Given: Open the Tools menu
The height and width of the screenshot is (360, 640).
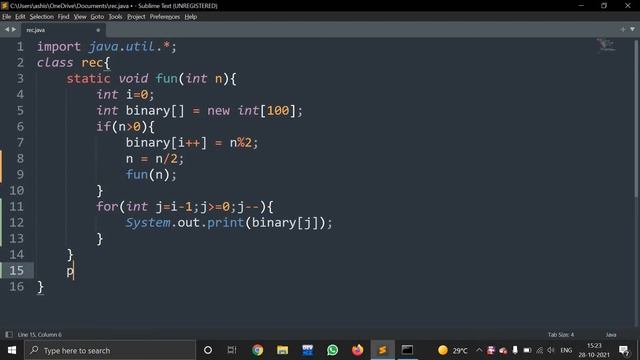Looking at the screenshot, I should pos(115,17).
